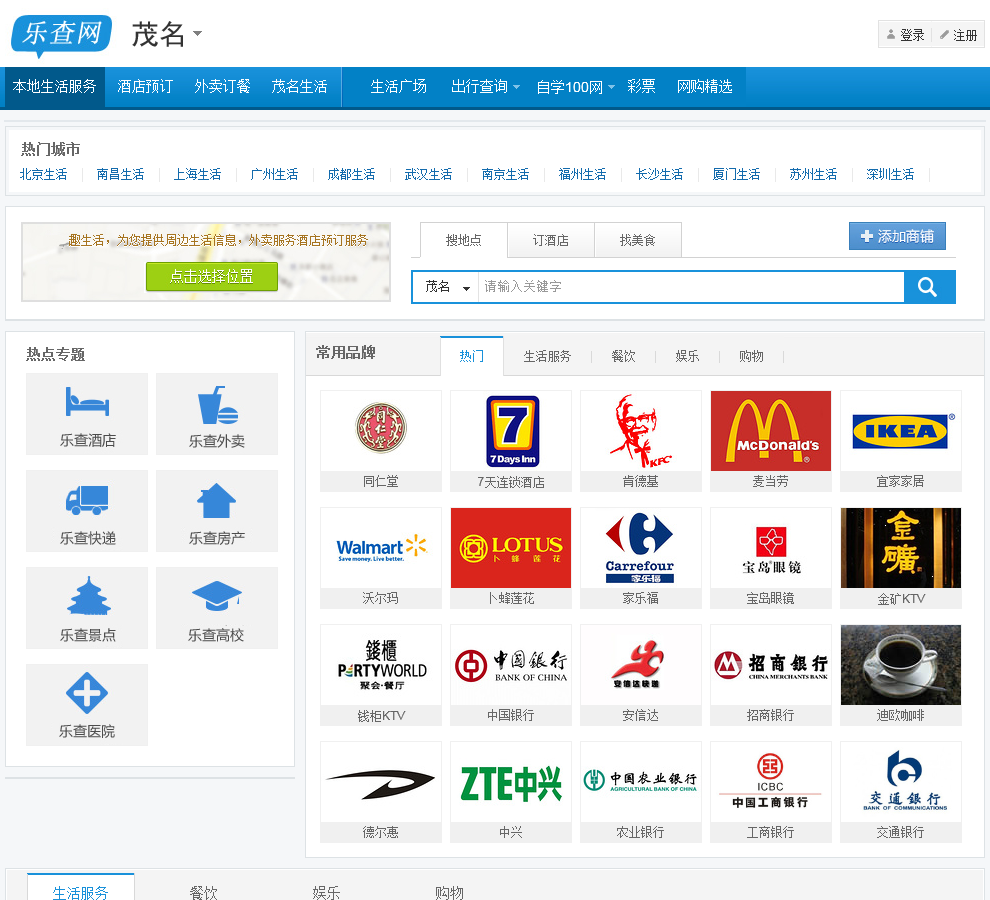Select the ZTE 中兴 logo

[x=511, y=782]
